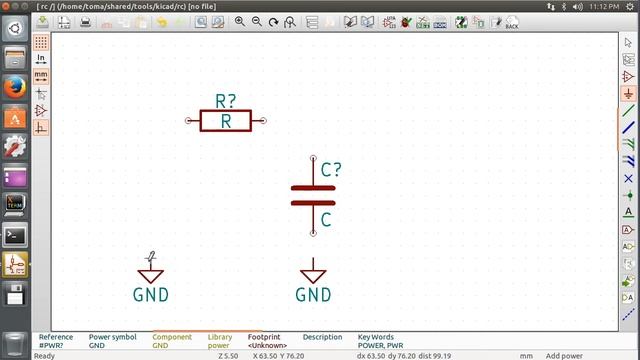Toggle orthogonal wire orientation

point(41,128)
